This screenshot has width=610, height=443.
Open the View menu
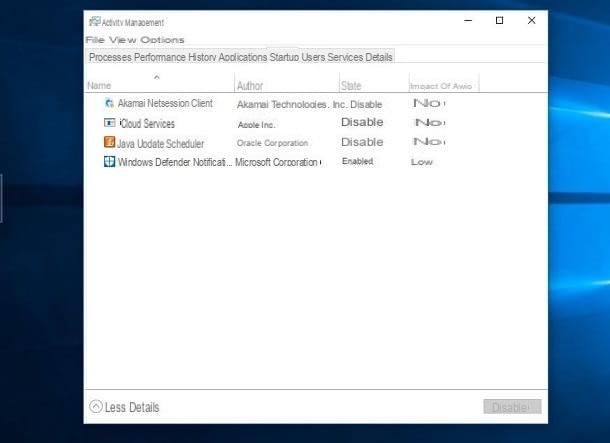[122, 40]
